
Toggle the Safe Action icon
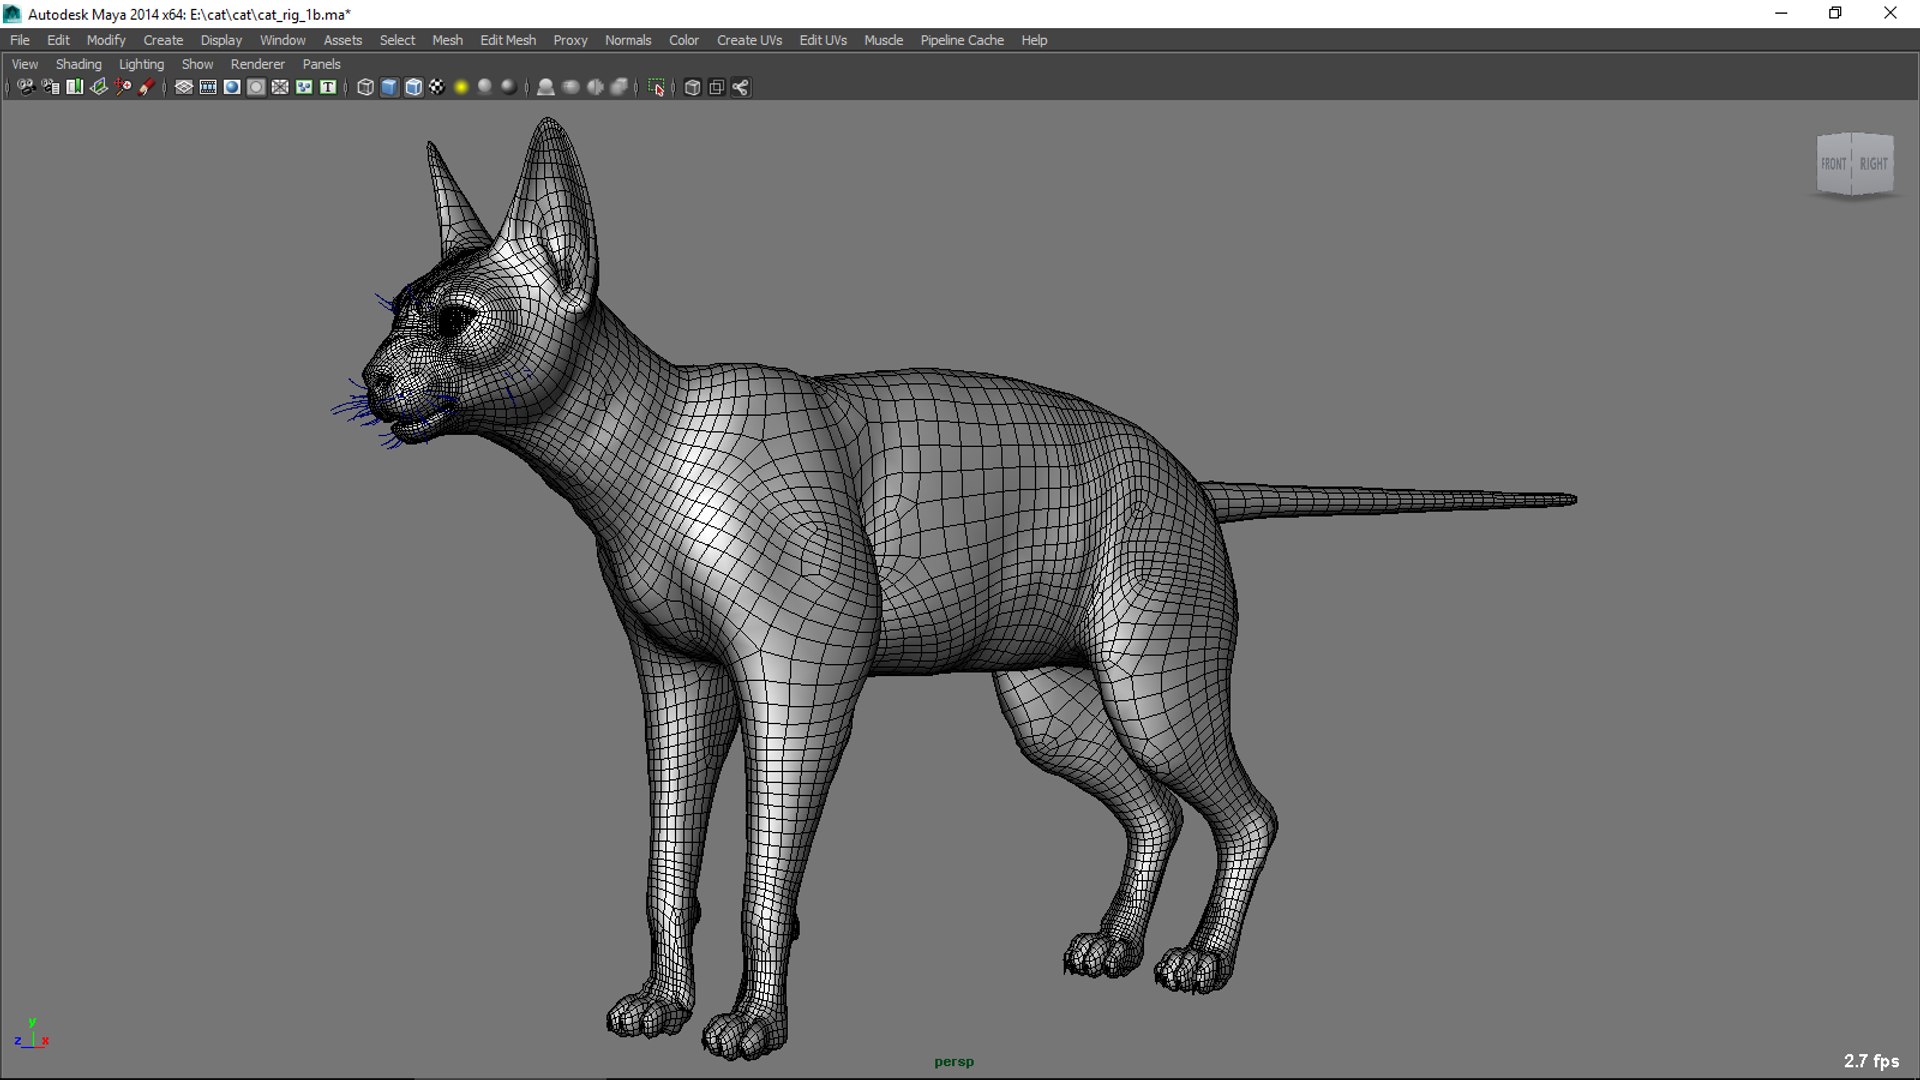click(304, 87)
